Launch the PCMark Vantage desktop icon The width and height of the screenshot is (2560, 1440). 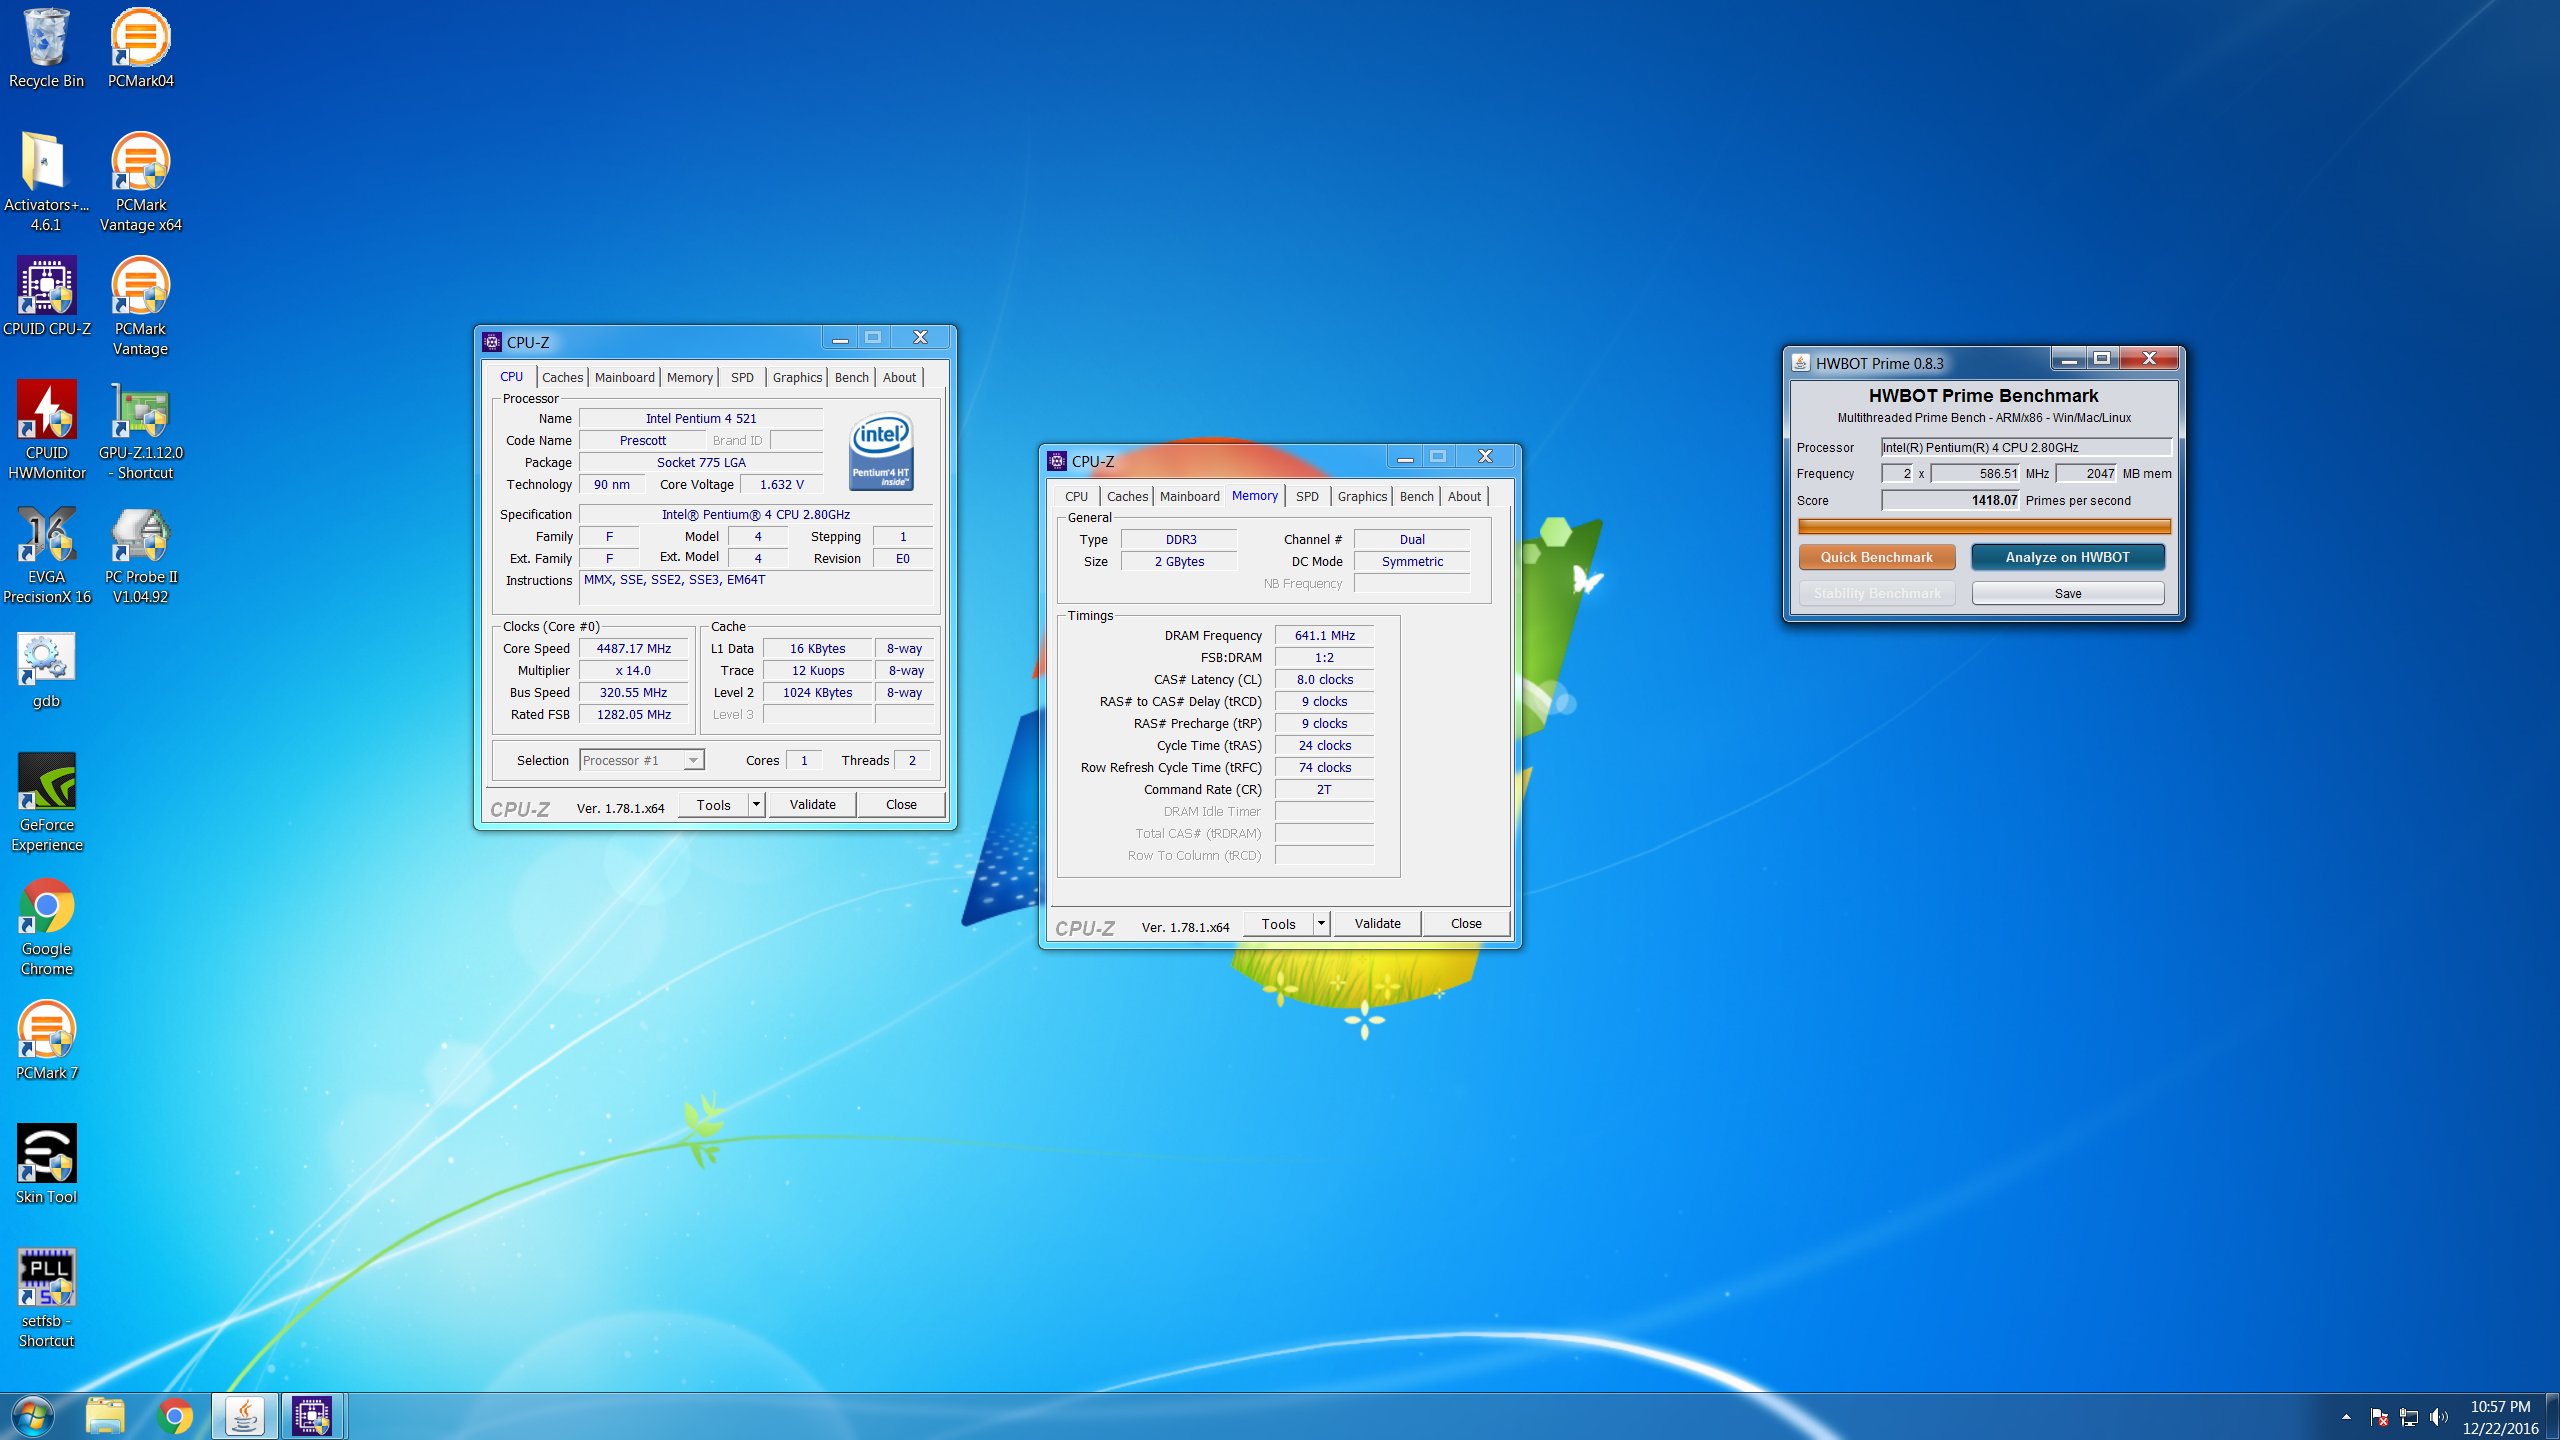(140, 306)
